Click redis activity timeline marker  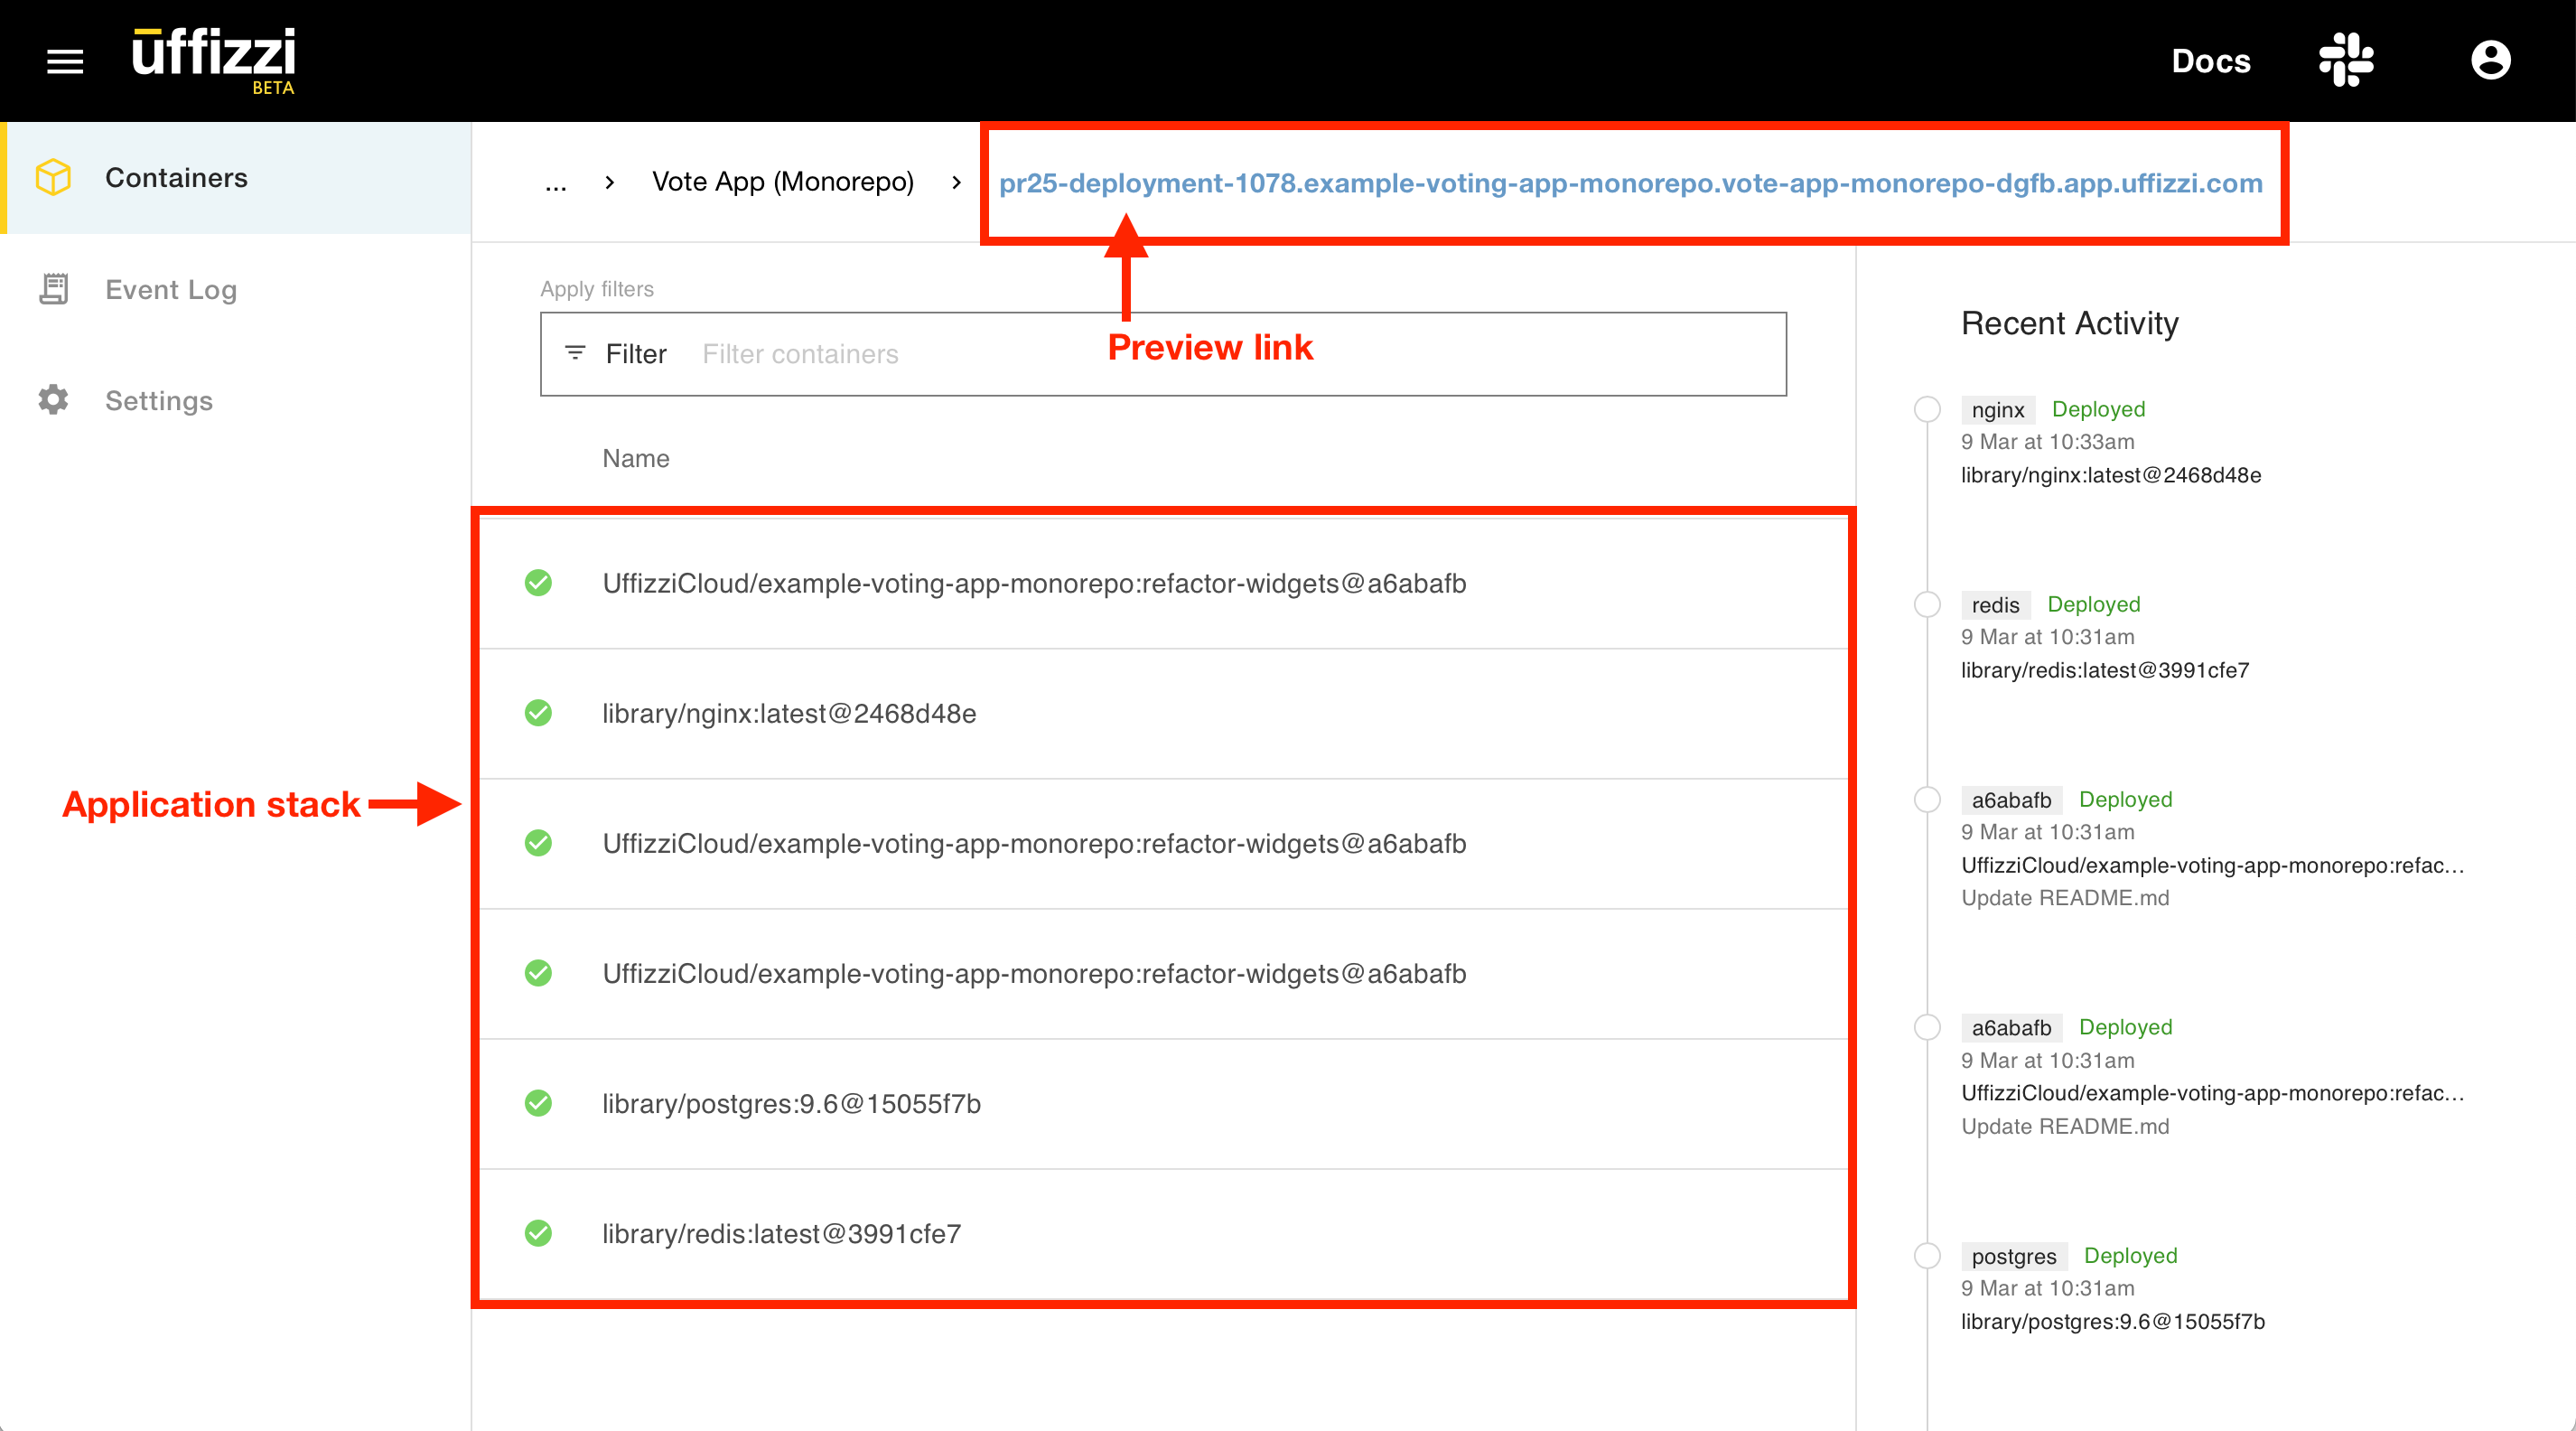pyautogui.click(x=1927, y=605)
